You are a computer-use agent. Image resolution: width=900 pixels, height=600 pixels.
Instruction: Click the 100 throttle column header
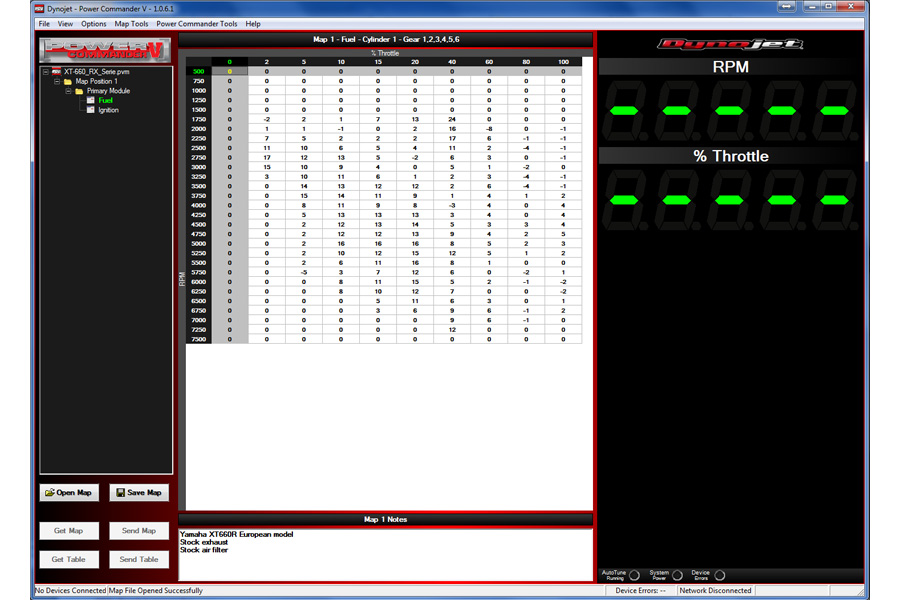click(x=563, y=62)
